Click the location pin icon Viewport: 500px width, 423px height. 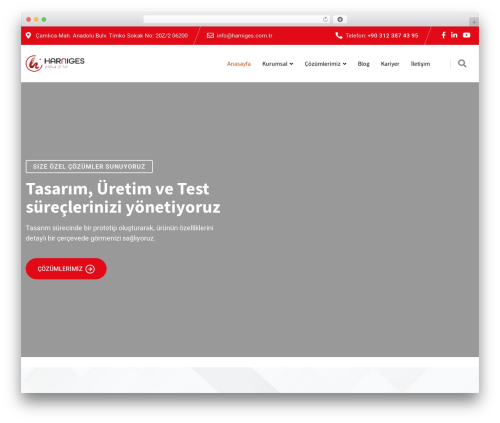[28, 35]
